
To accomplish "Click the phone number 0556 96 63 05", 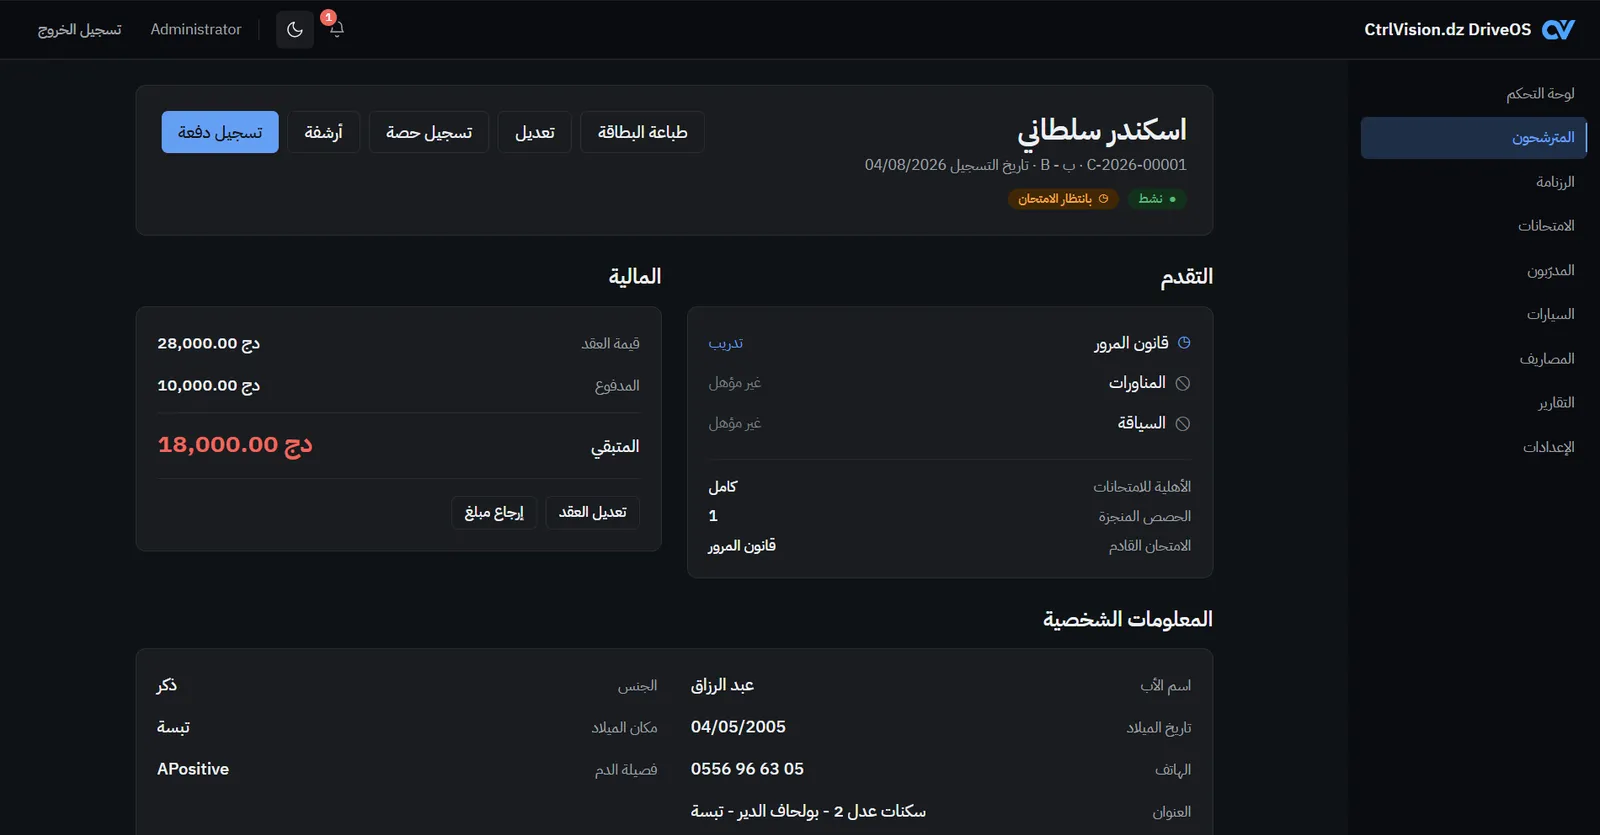I will pyautogui.click(x=747, y=769).
